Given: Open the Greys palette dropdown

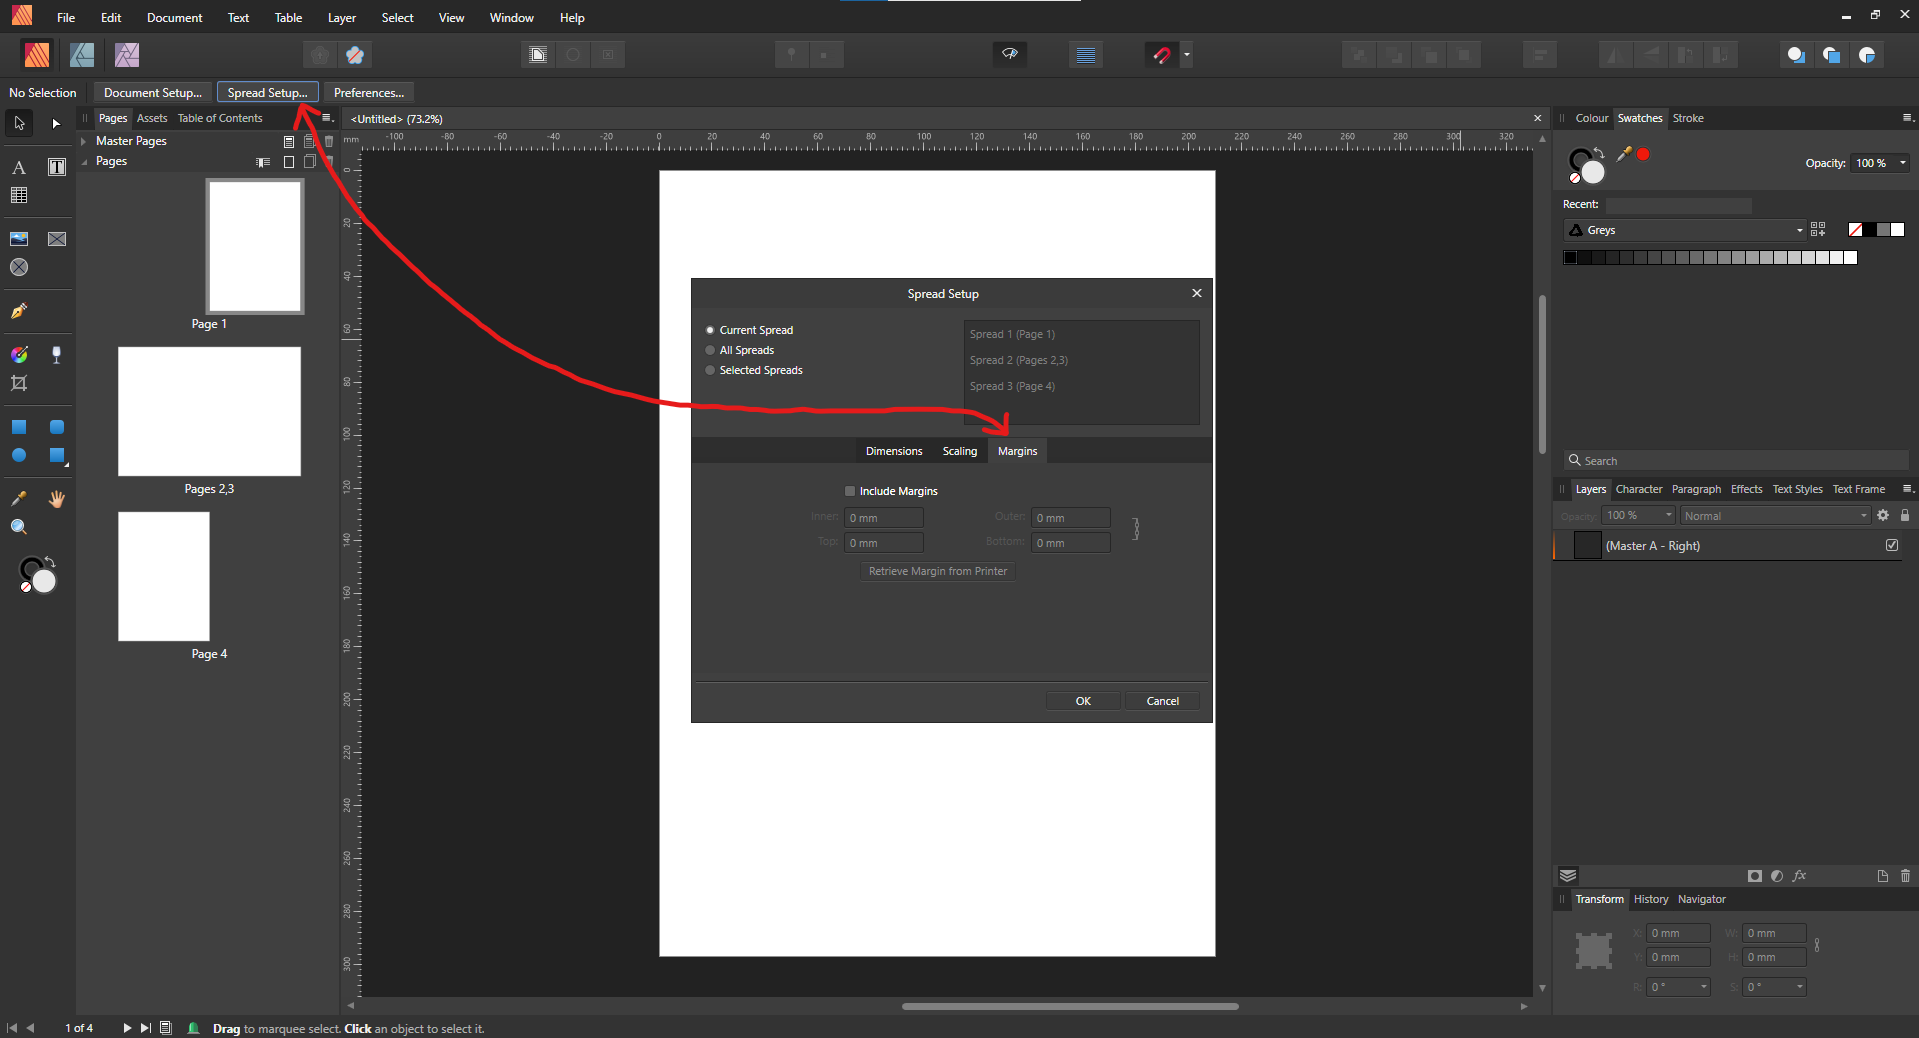Looking at the screenshot, I should 1684,230.
